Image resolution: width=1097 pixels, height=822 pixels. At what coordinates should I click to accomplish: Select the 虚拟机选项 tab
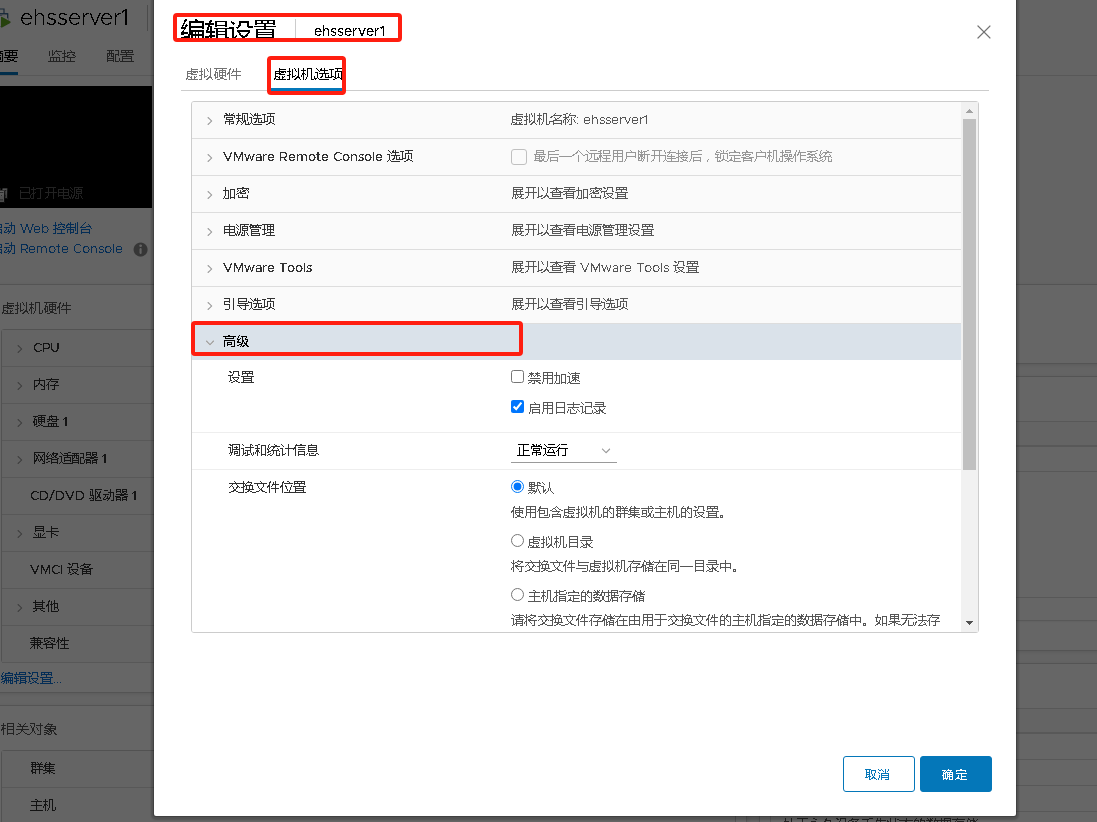click(x=308, y=74)
